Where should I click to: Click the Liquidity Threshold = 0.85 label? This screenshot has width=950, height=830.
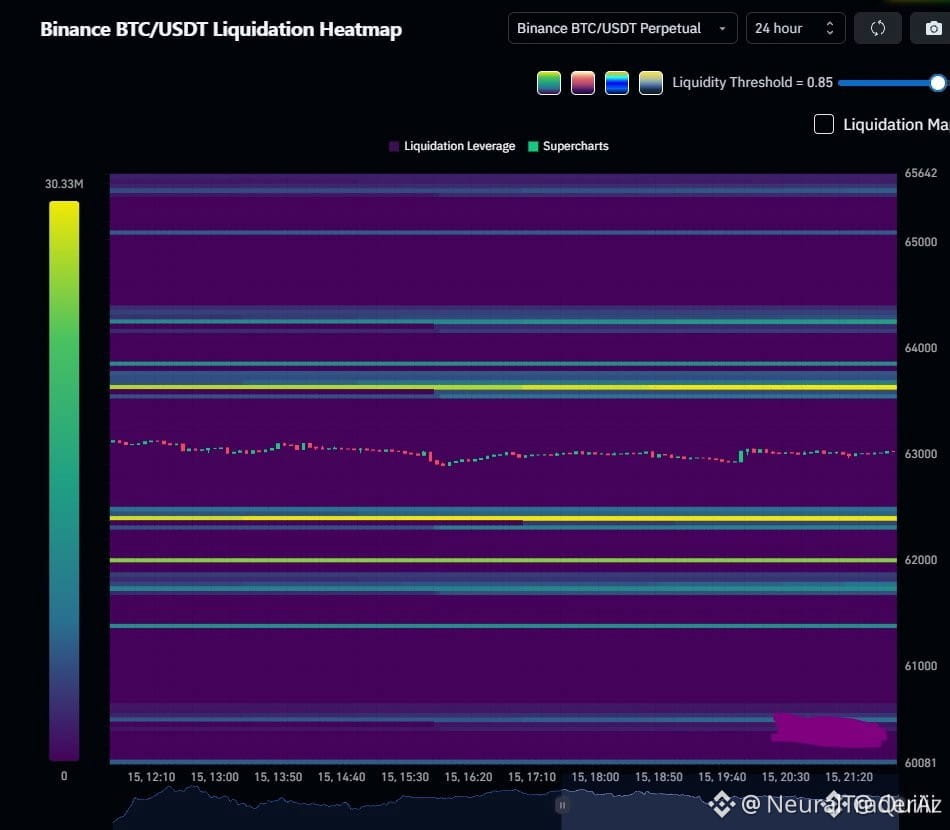click(x=752, y=82)
